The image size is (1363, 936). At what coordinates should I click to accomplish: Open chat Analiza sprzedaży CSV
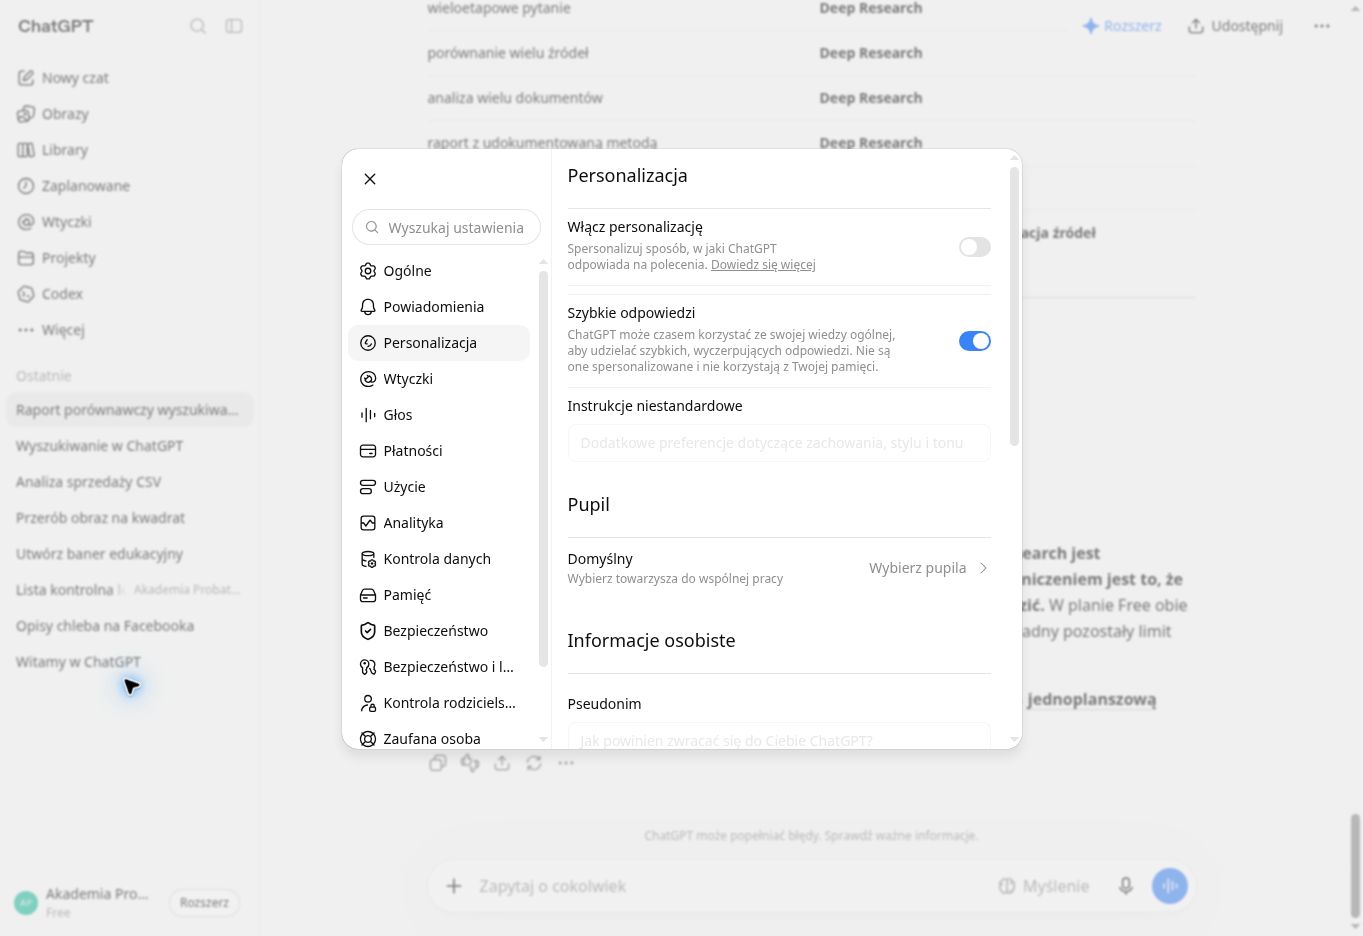pos(130,482)
